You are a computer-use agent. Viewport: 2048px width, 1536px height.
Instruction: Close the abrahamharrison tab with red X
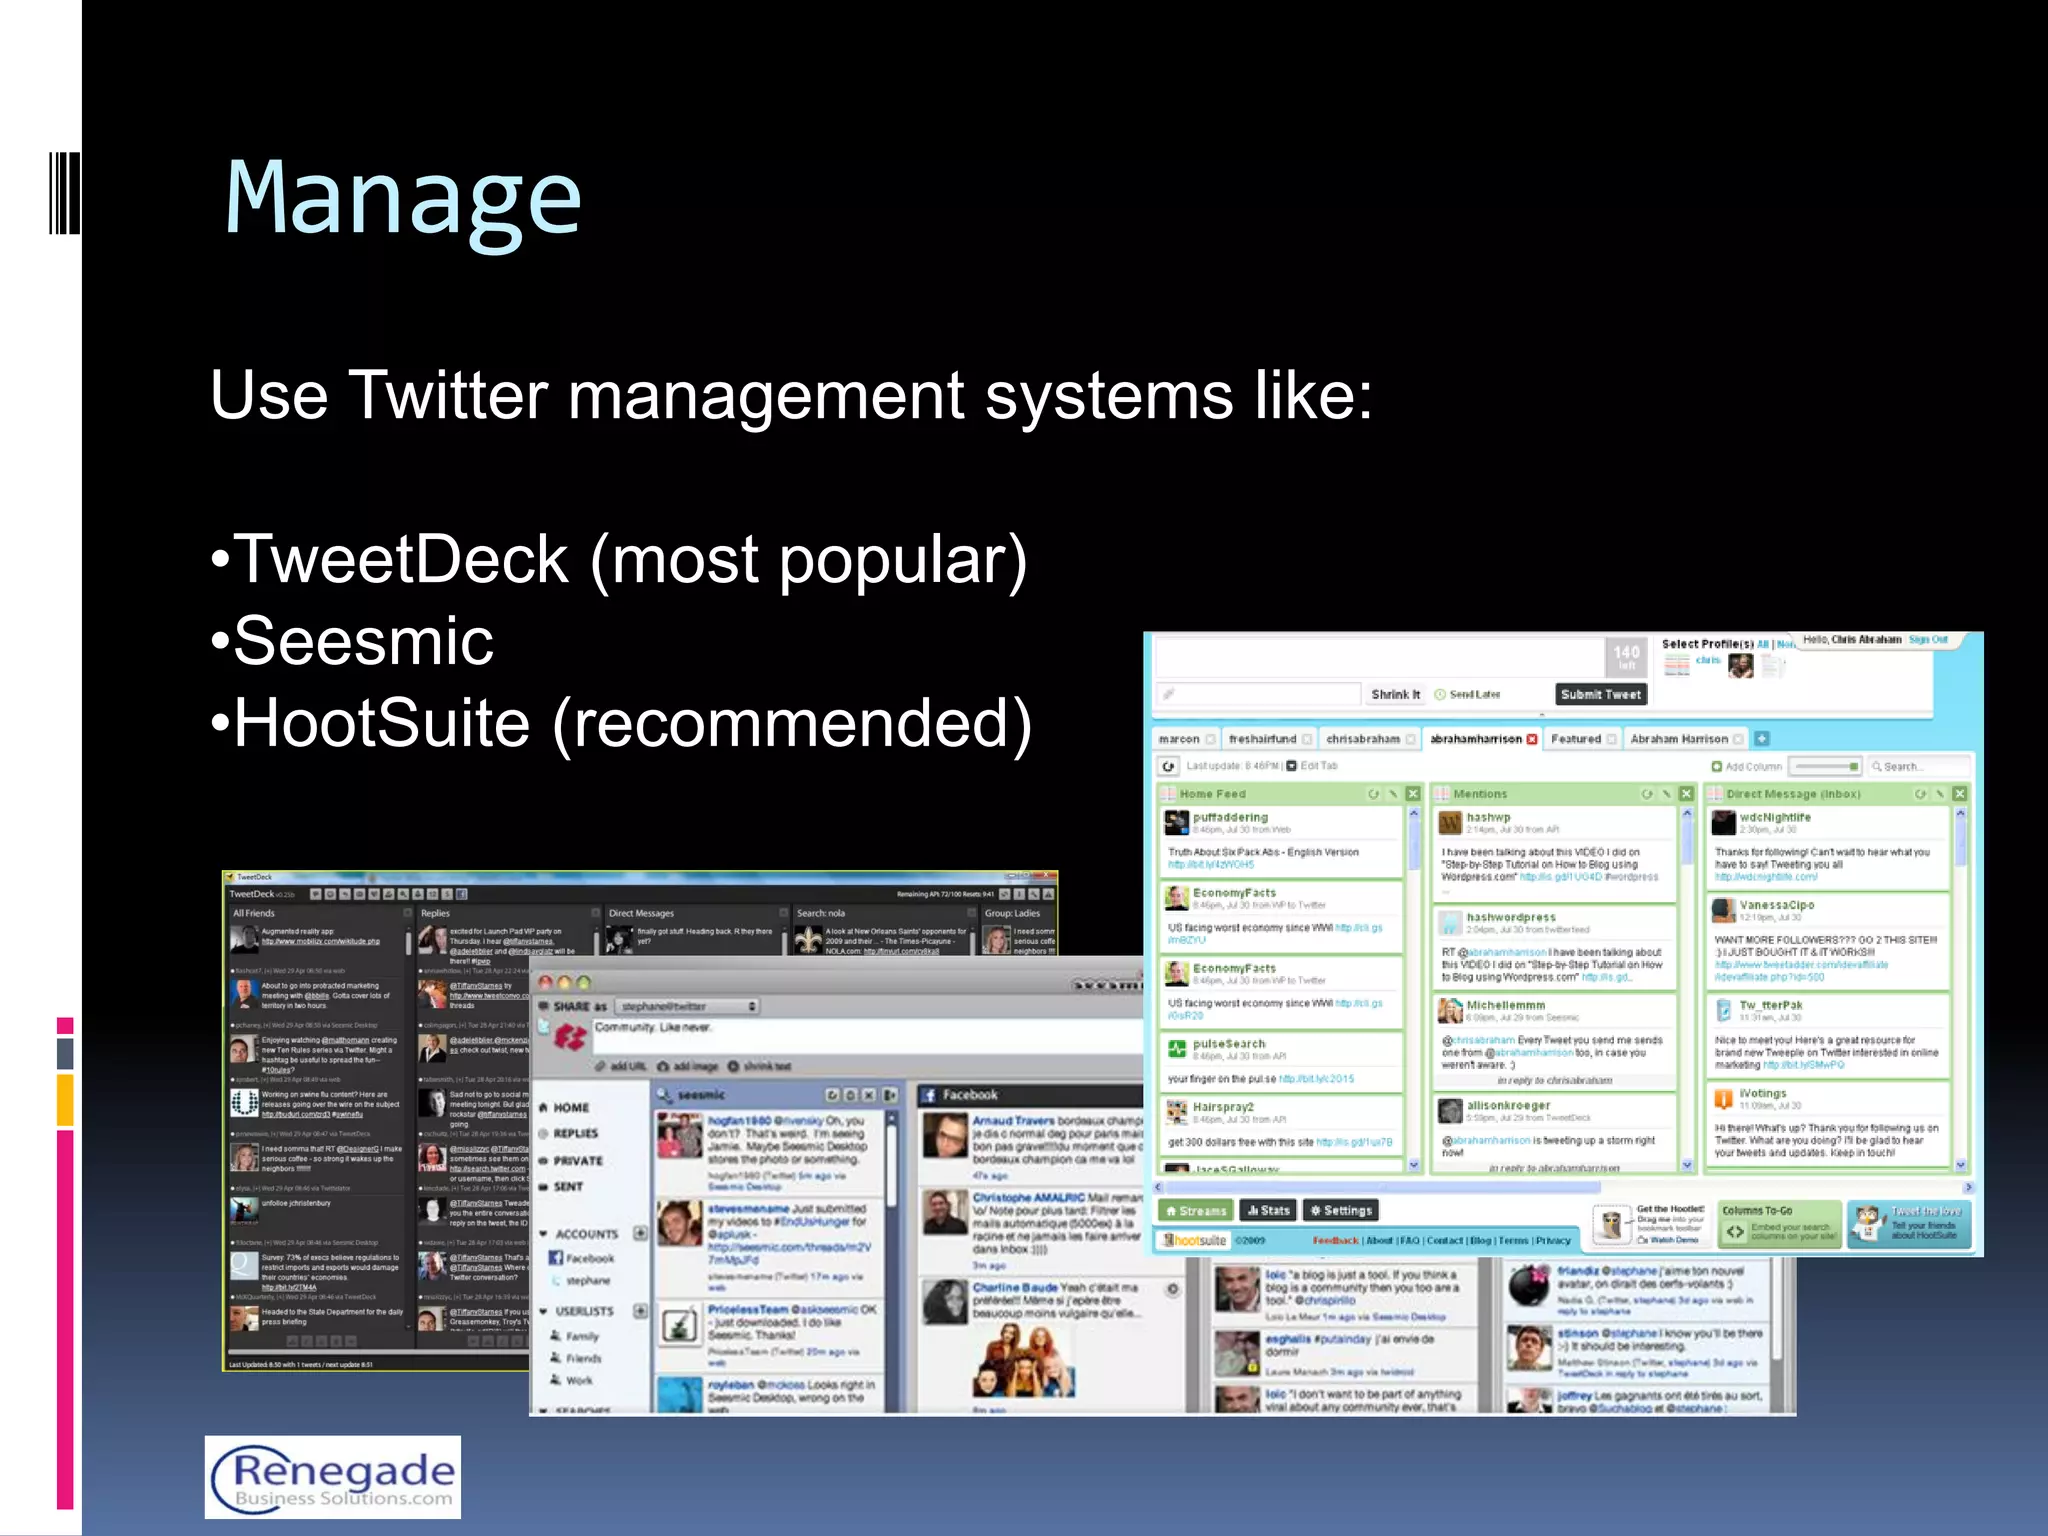pyautogui.click(x=1532, y=739)
